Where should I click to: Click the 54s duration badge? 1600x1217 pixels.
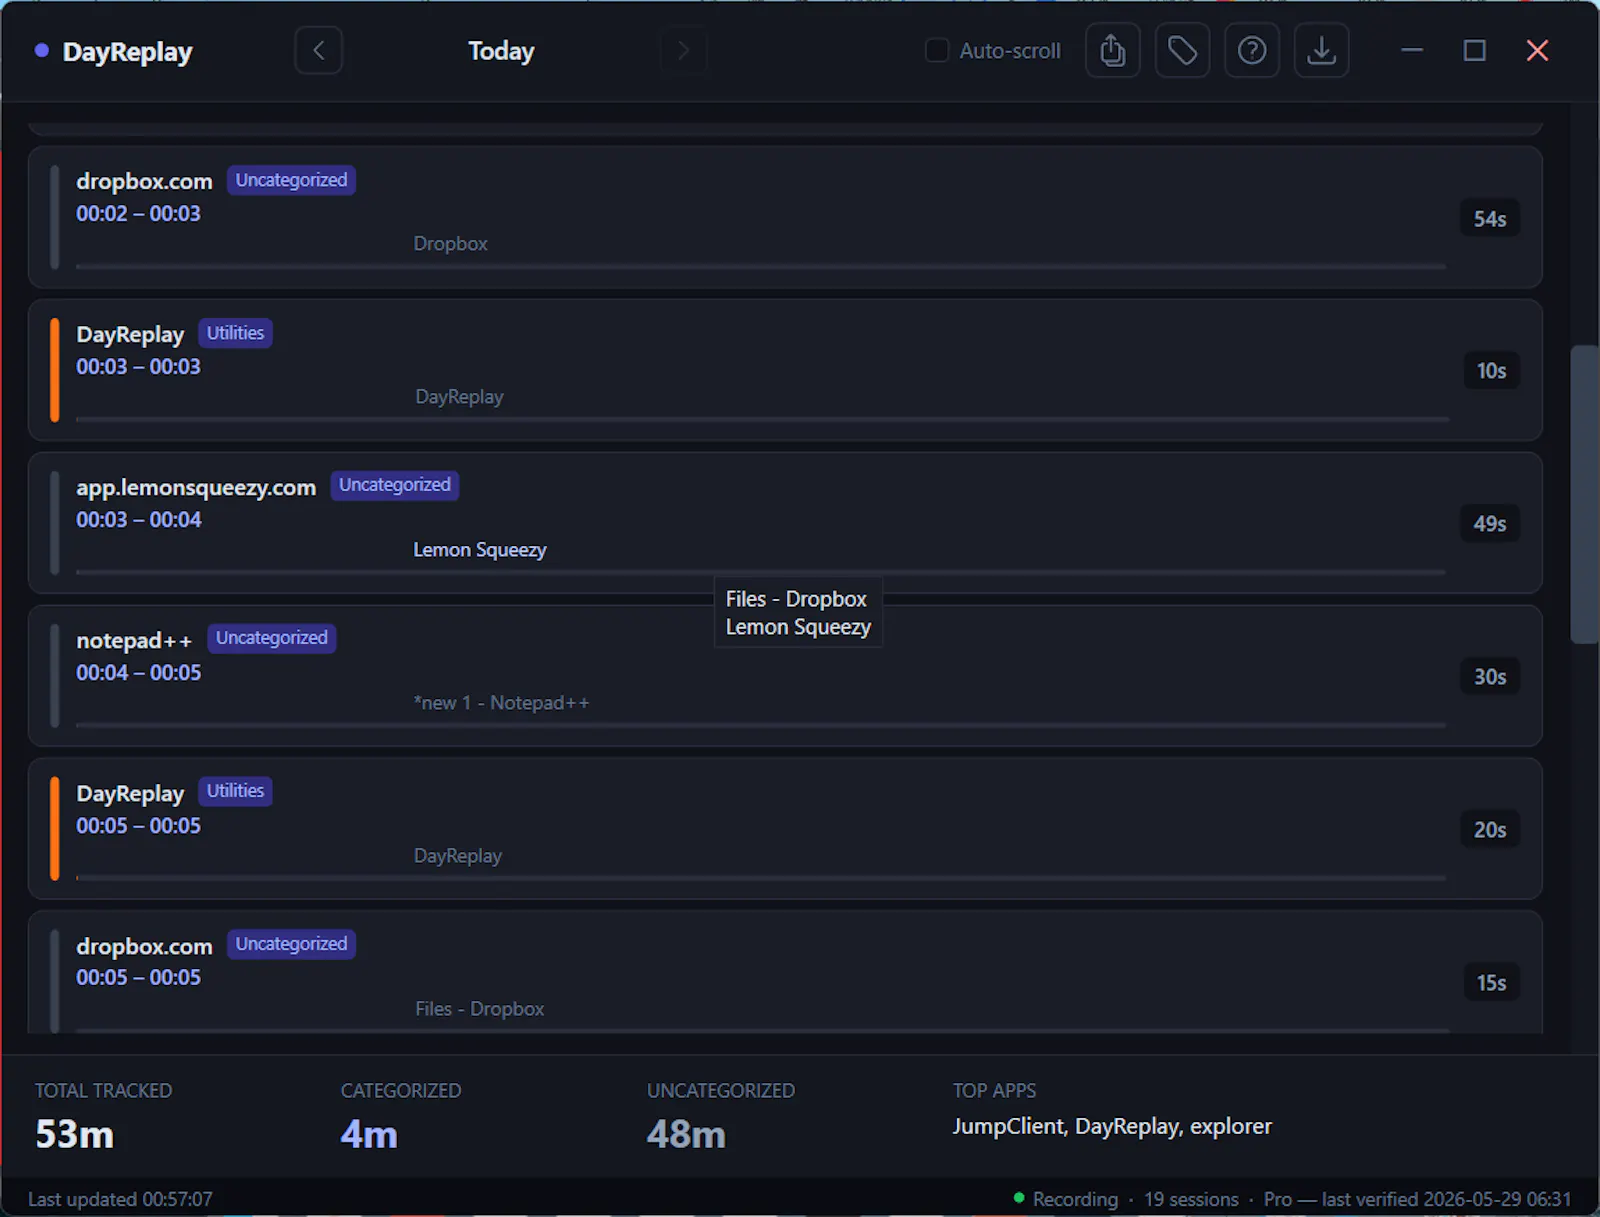pos(1489,219)
